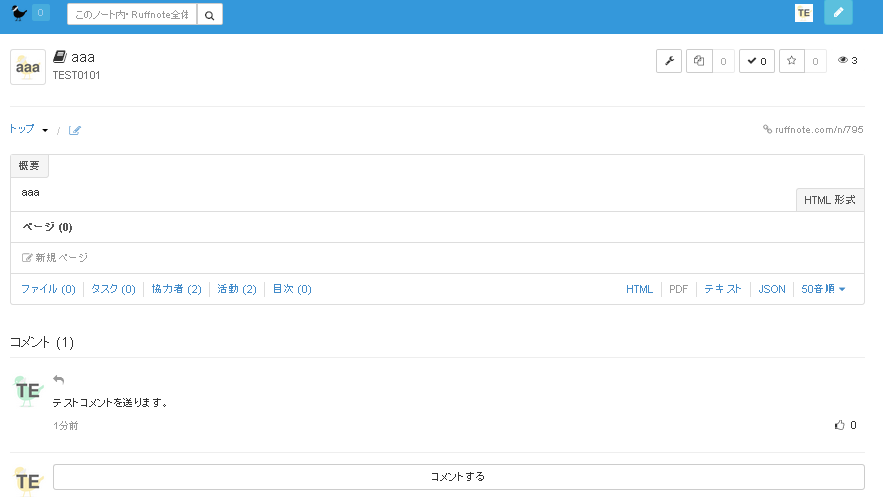Open the TE user avatar menu
The width and height of the screenshot is (883, 497).
tap(804, 13)
